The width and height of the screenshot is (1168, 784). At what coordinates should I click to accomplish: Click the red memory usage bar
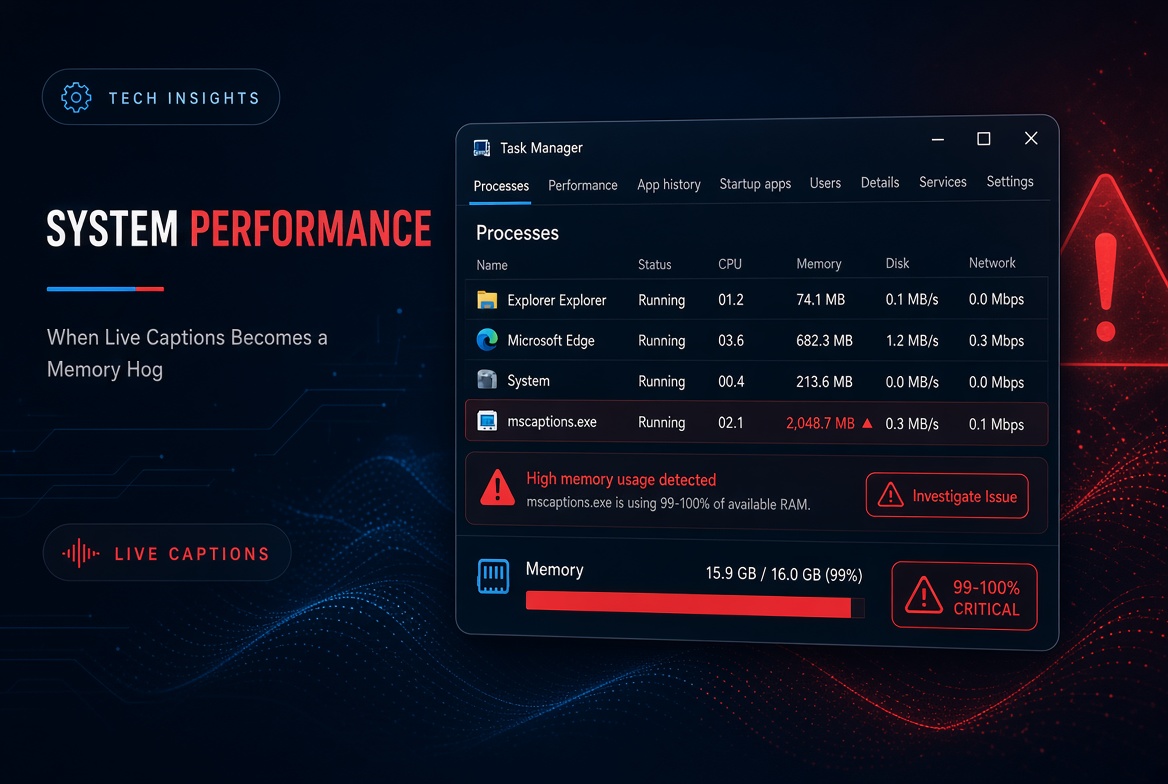coord(688,604)
